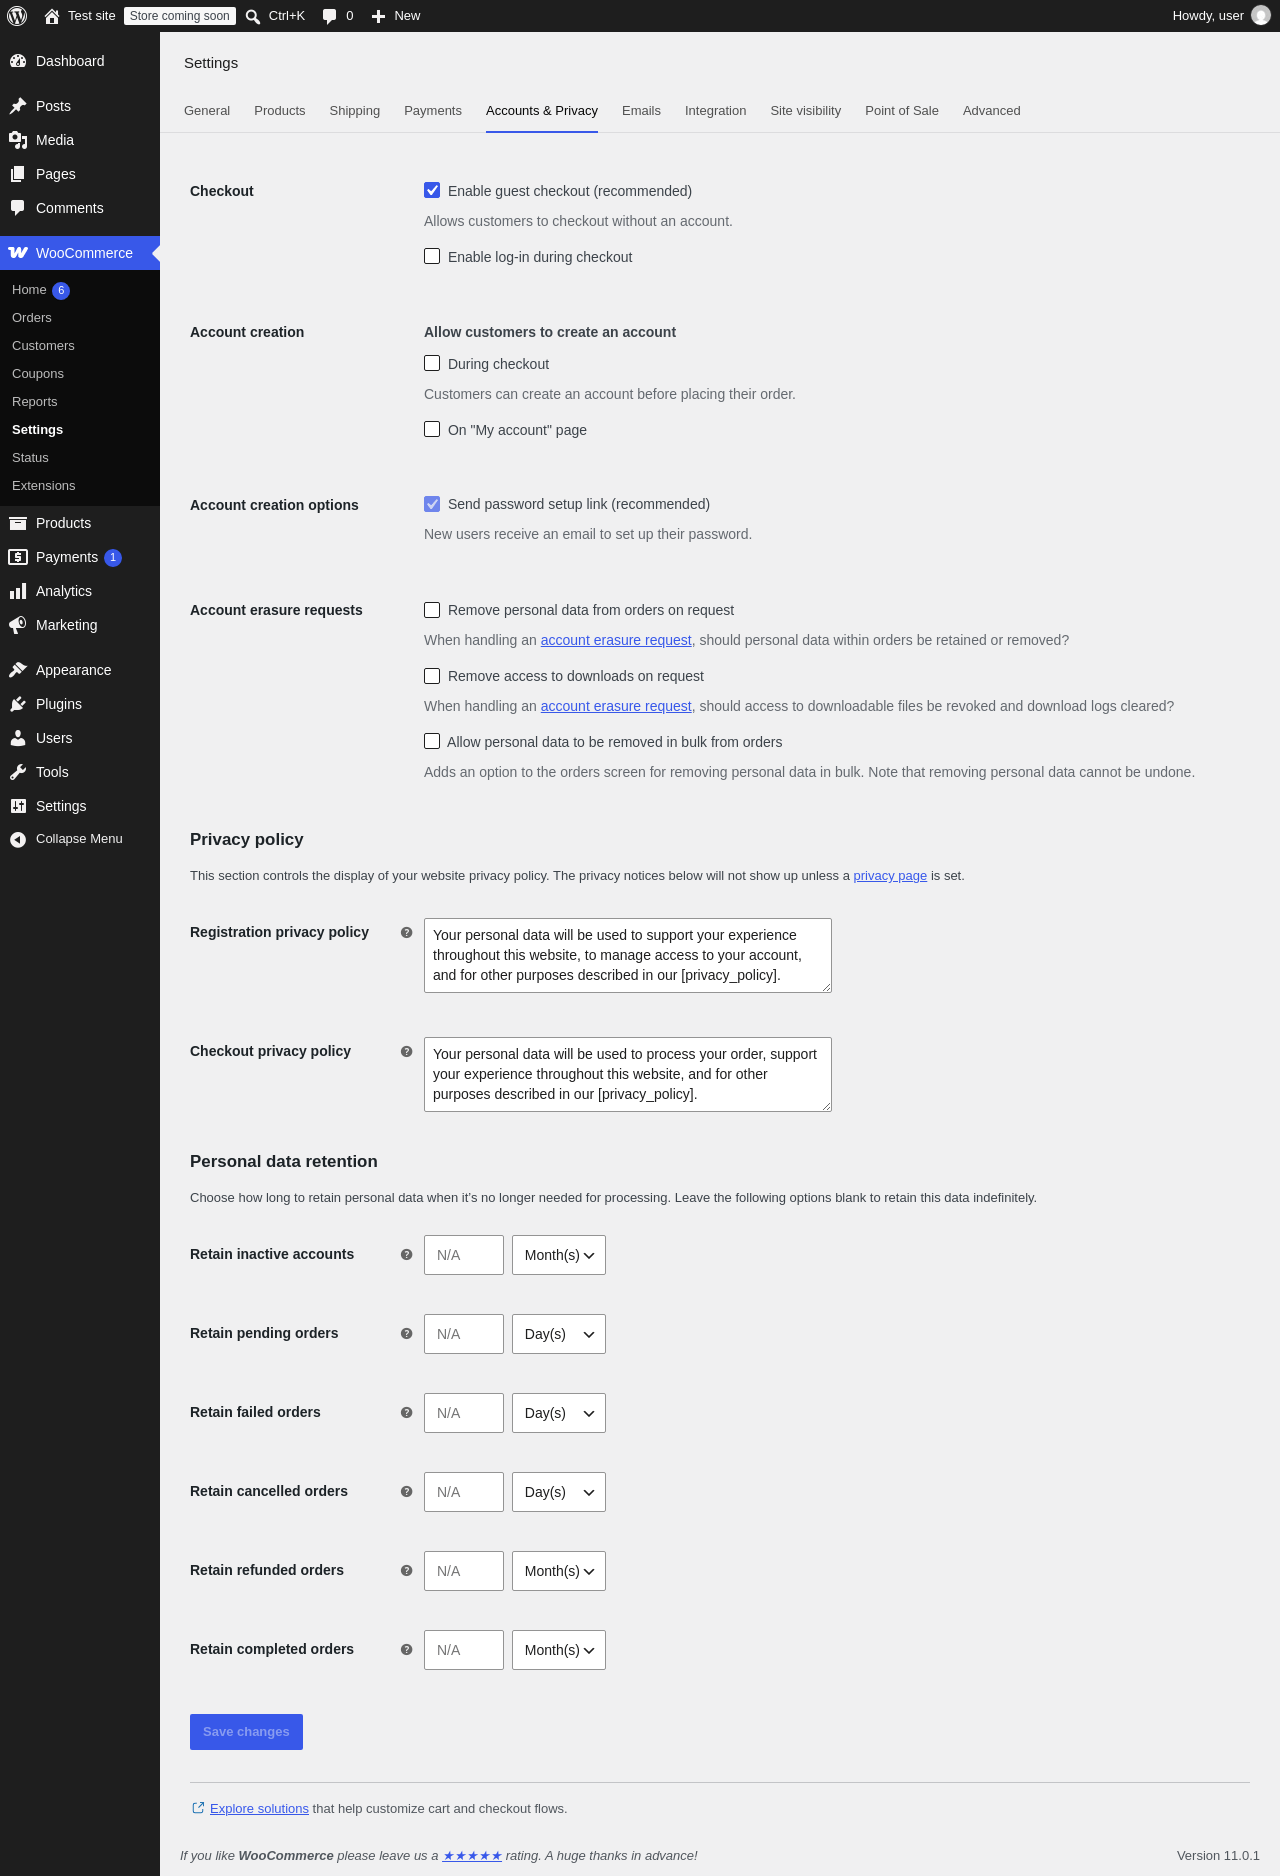Image resolution: width=1280 pixels, height=1876 pixels.
Task: Open Retain inactive accounts unit dropdown
Action: pyautogui.click(x=559, y=1255)
